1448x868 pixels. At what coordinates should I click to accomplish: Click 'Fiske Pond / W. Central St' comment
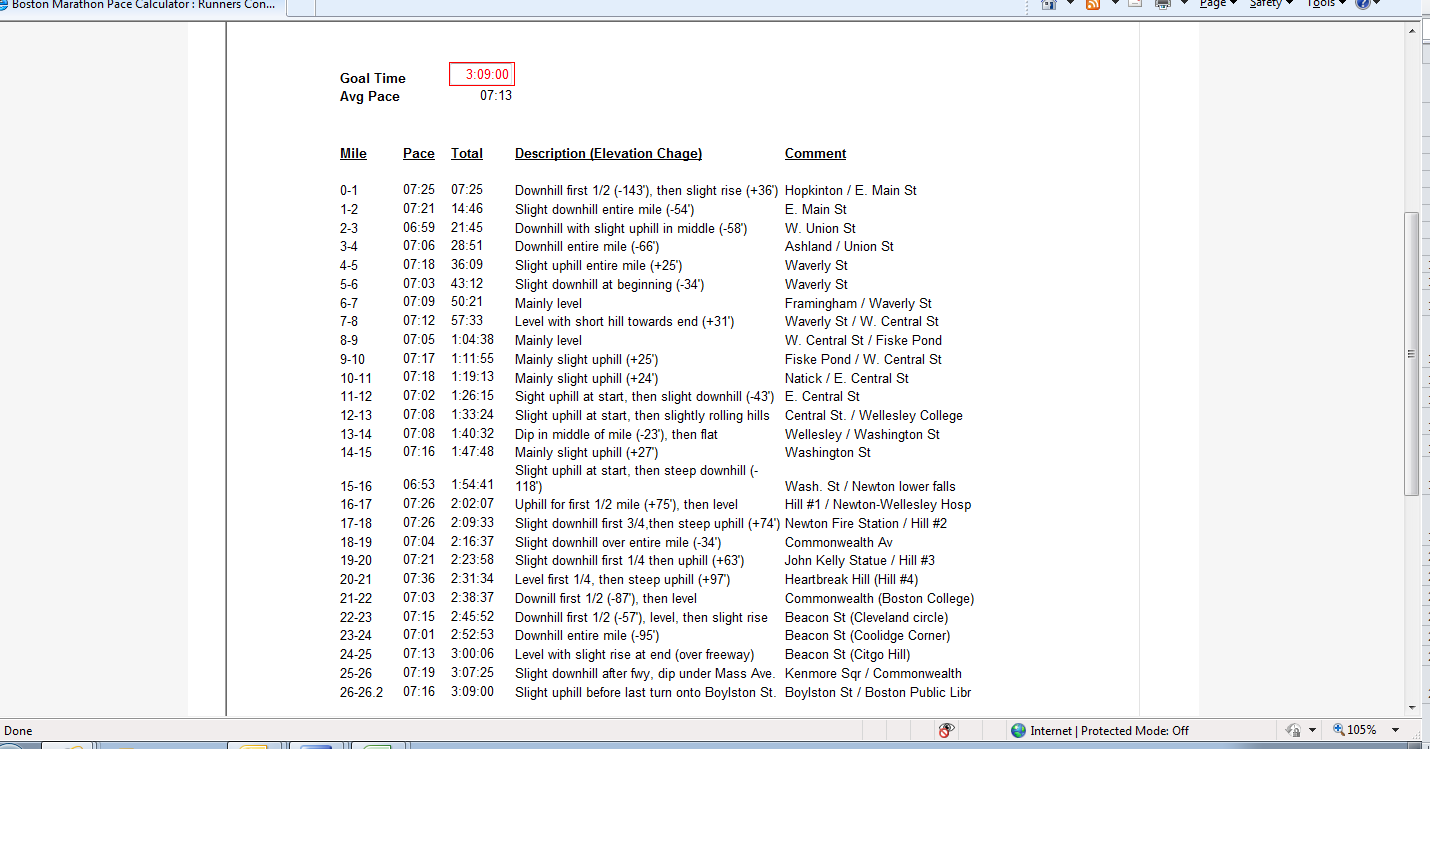pyautogui.click(x=863, y=359)
